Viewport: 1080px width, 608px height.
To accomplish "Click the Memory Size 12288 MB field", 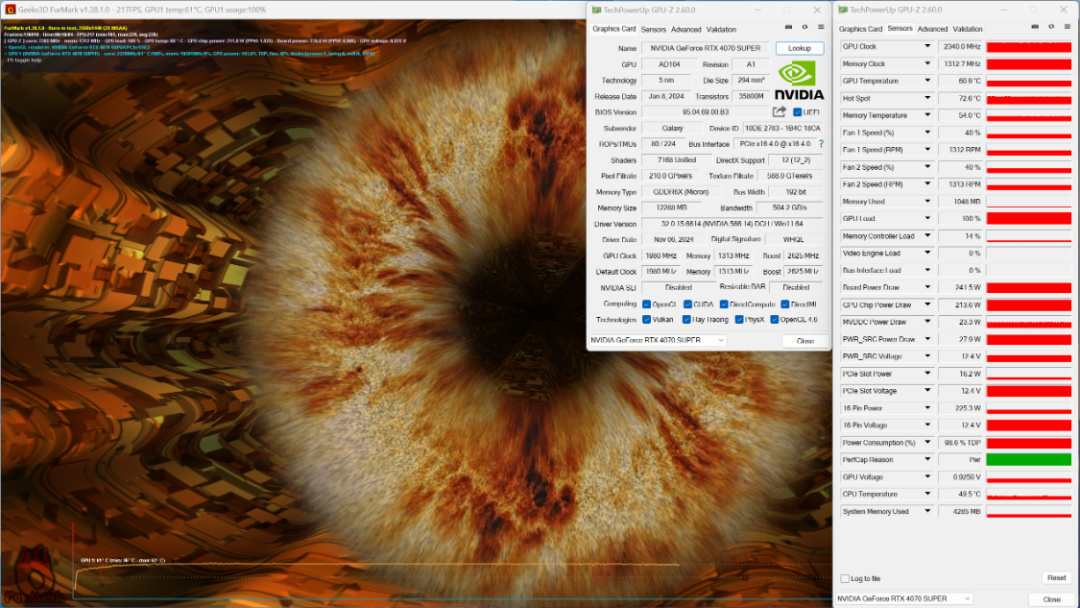I will (674, 207).
